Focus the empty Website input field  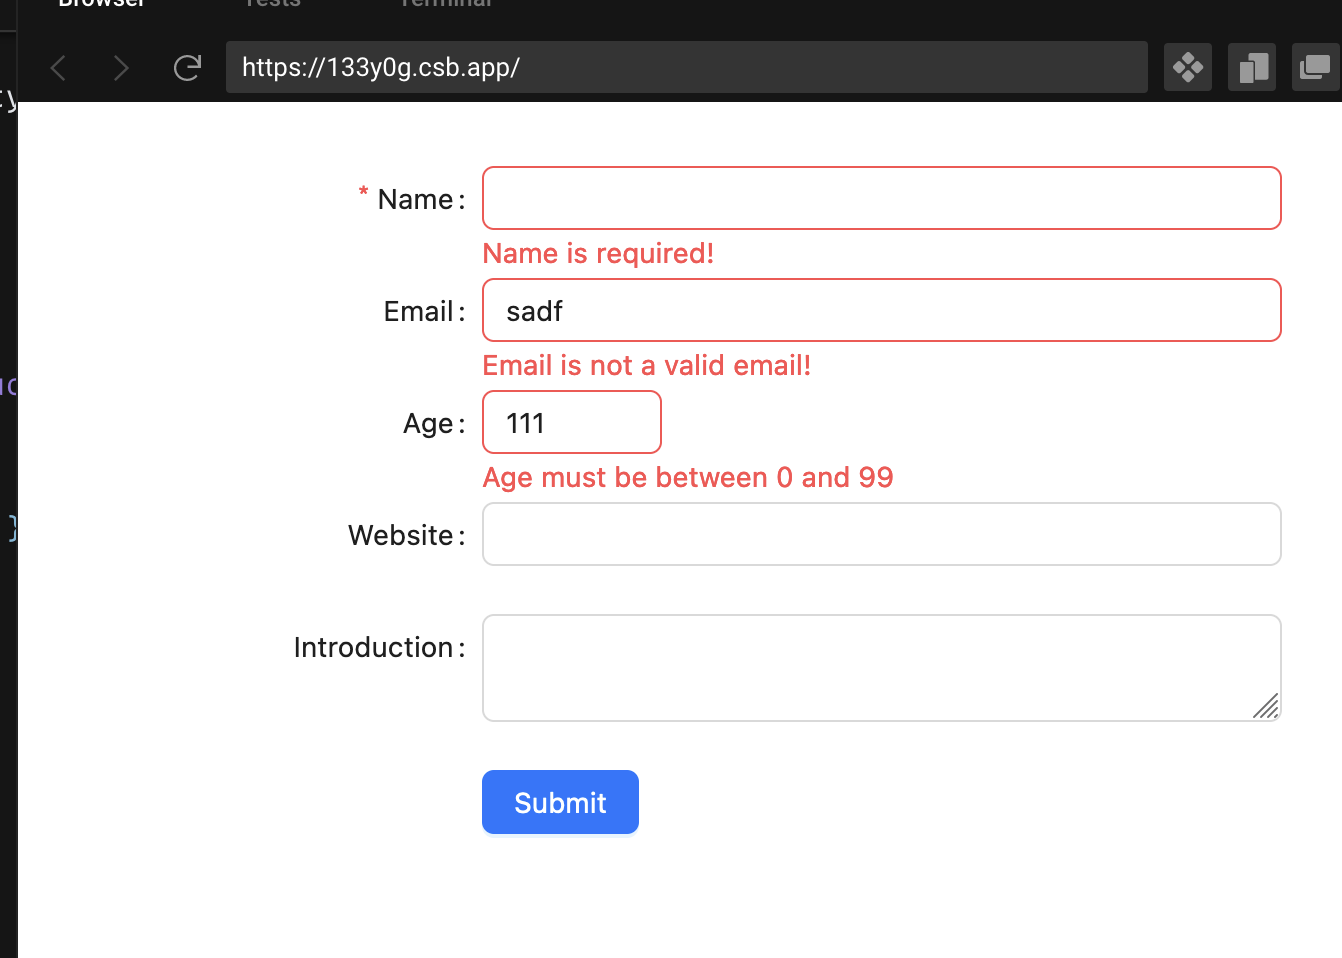coord(880,534)
